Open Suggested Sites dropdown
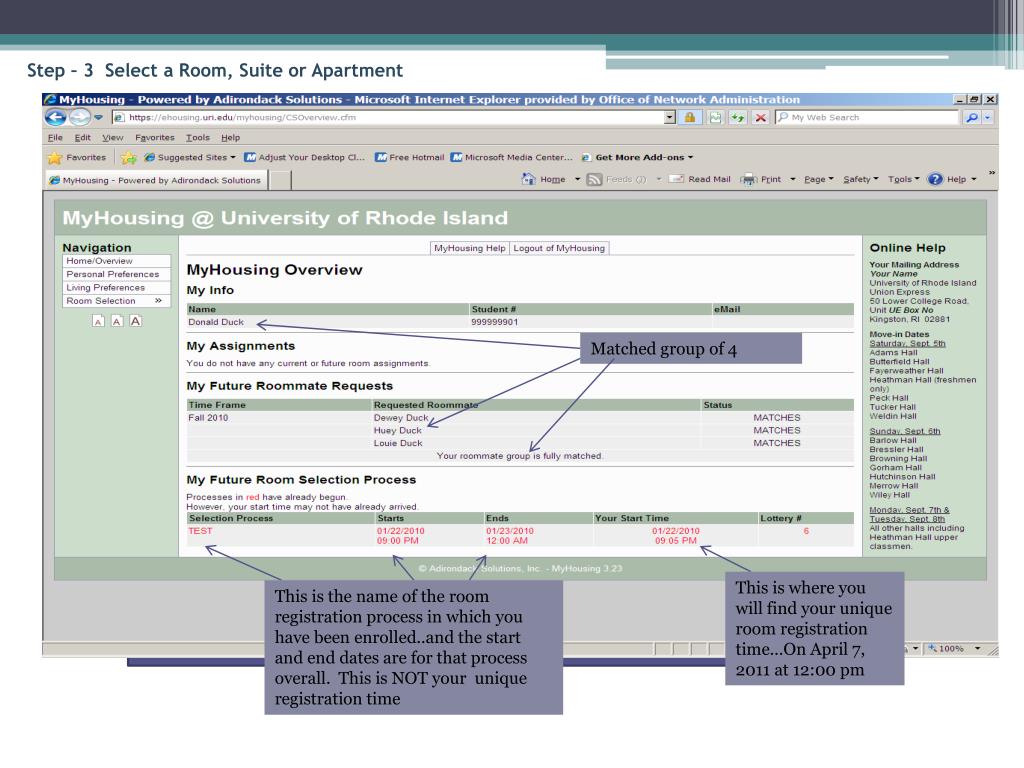The height and width of the screenshot is (768, 1024). [190, 157]
